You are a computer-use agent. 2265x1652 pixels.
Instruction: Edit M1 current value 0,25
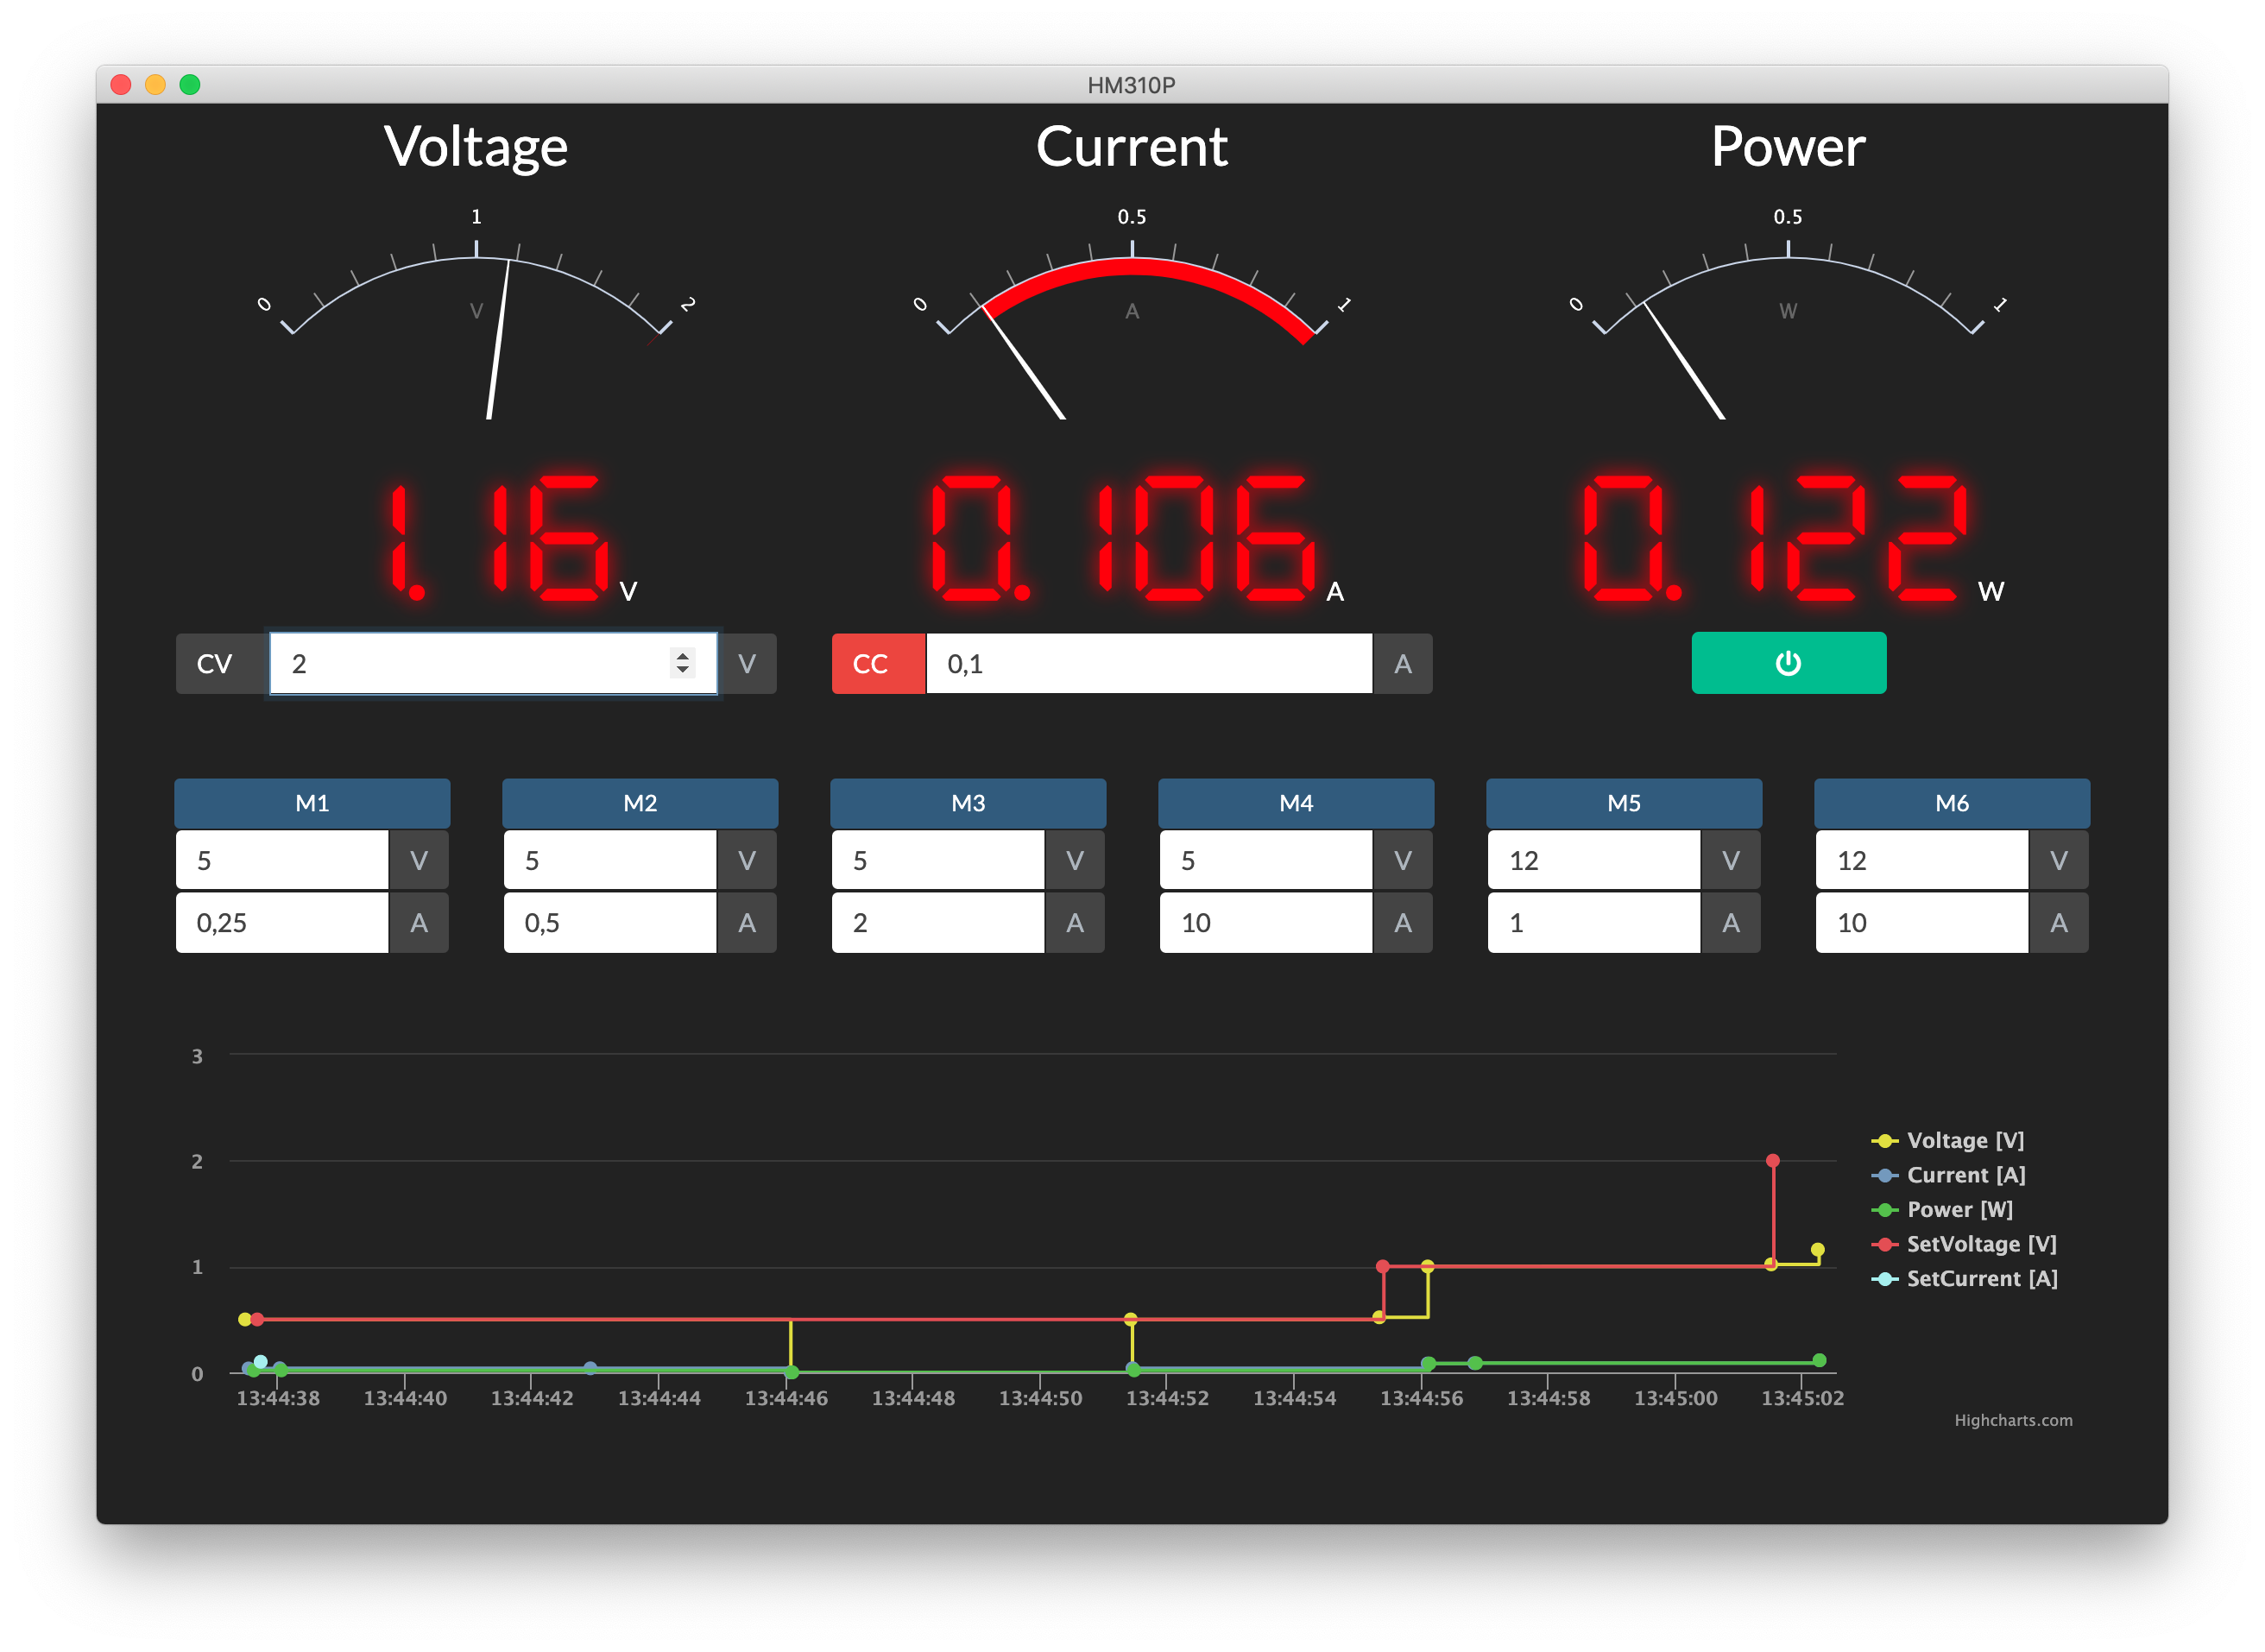point(282,923)
